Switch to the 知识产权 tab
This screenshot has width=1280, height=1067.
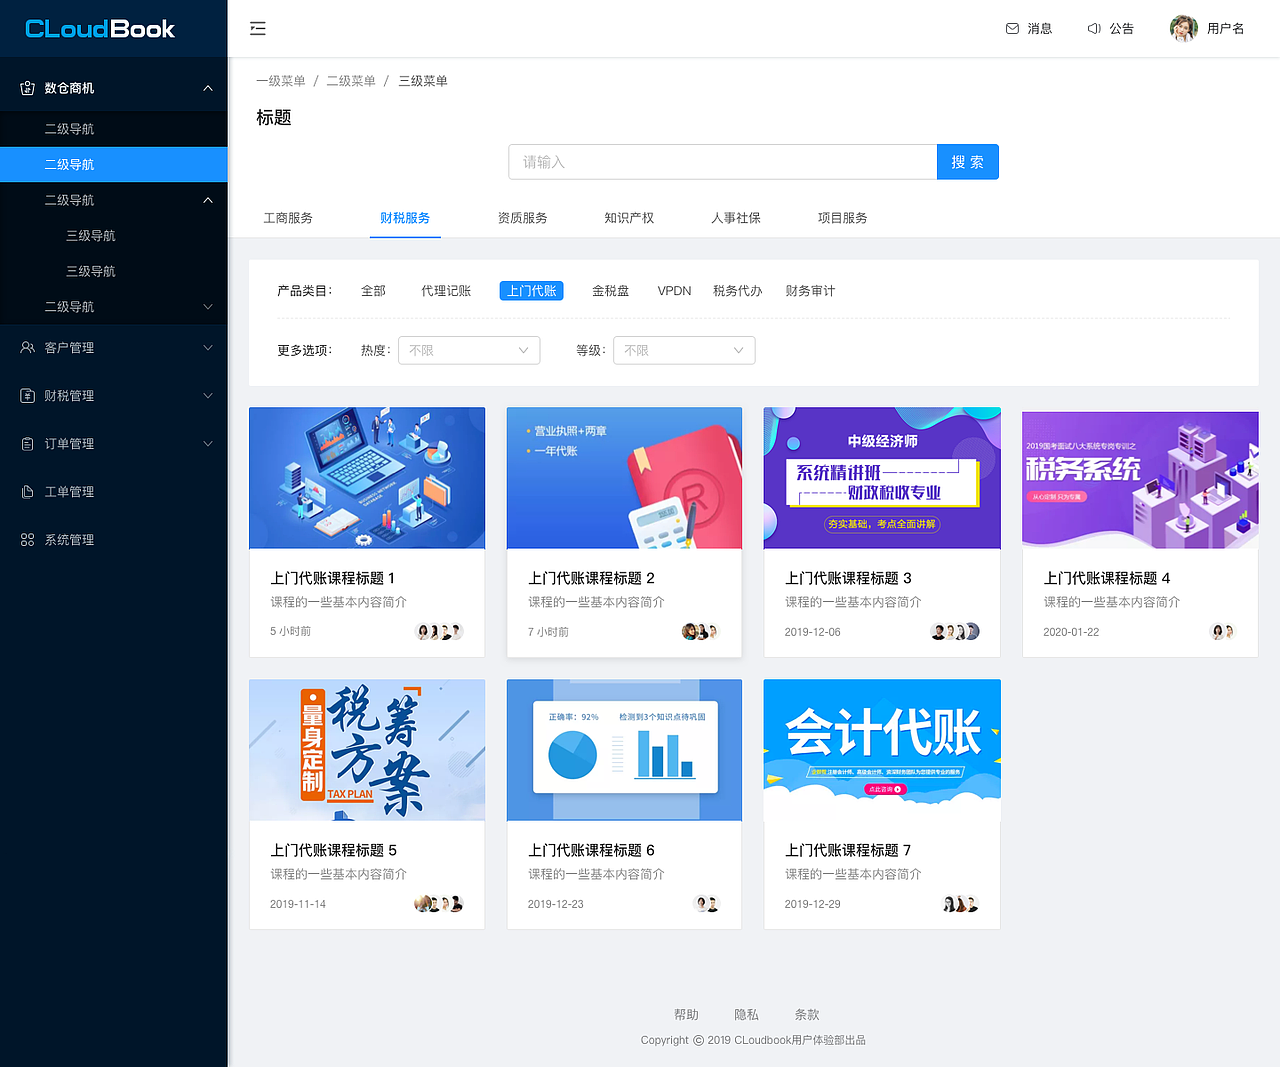point(628,217)
